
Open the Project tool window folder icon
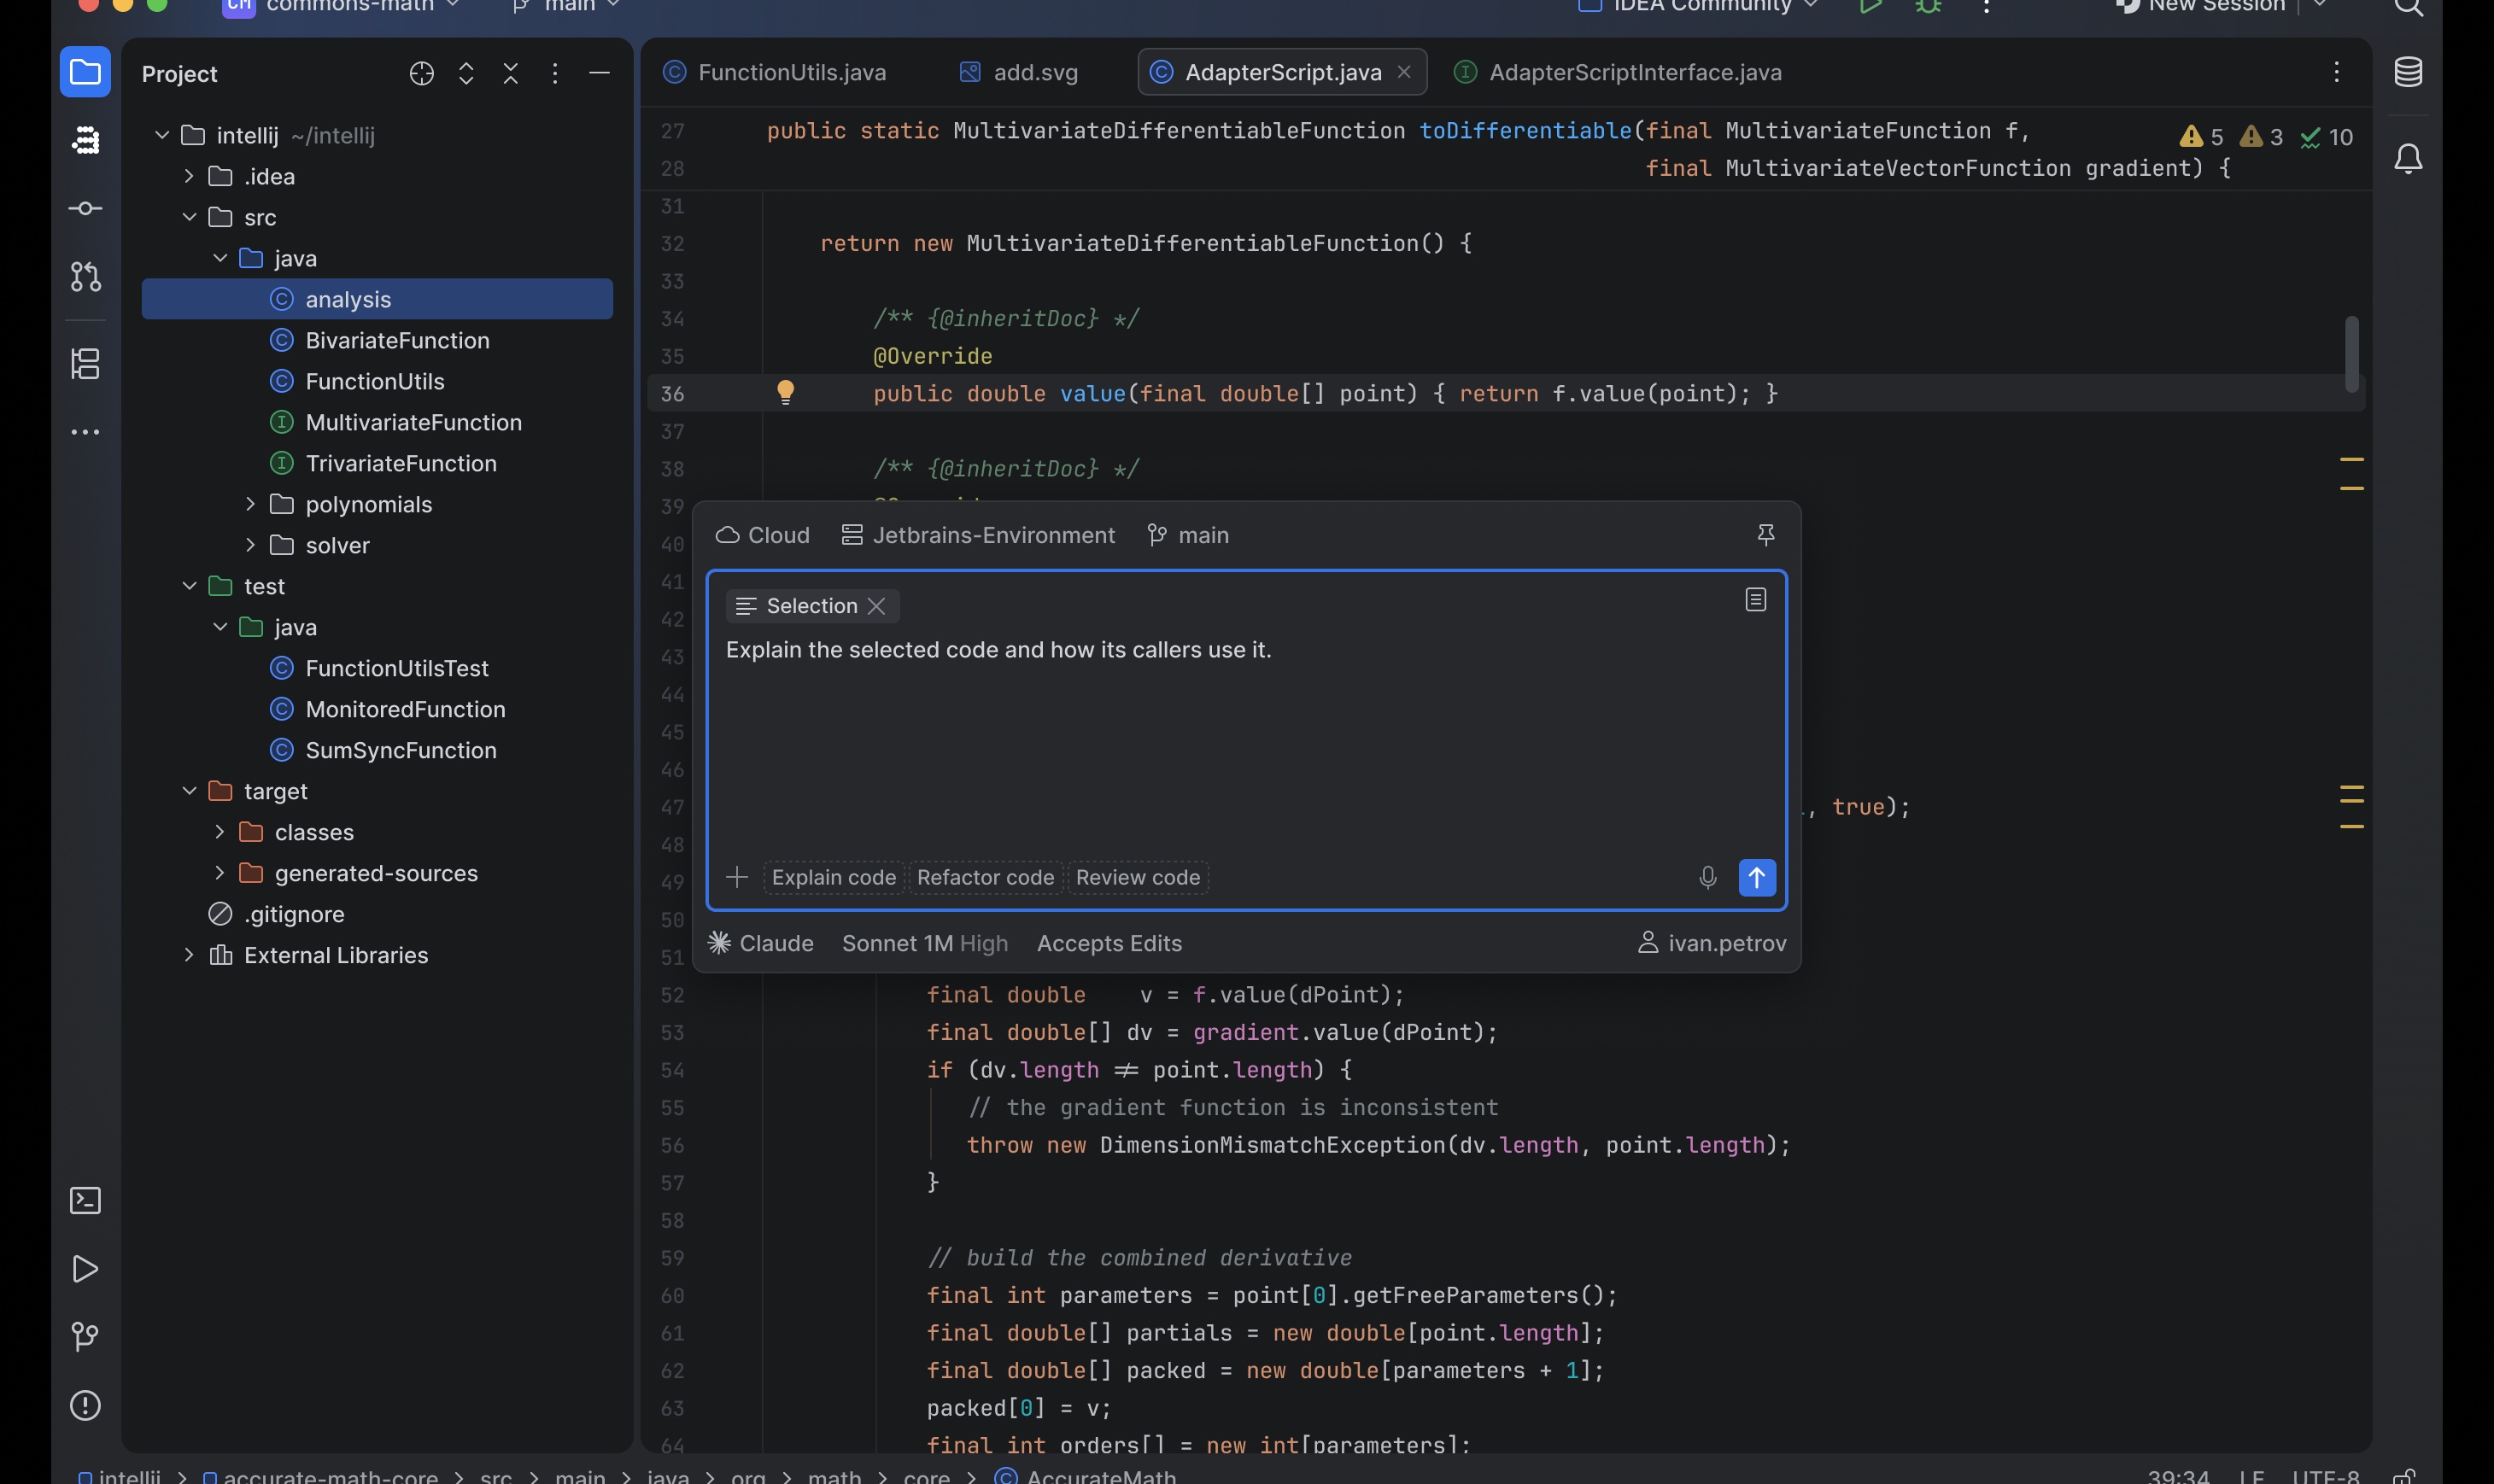pos(85,72)
